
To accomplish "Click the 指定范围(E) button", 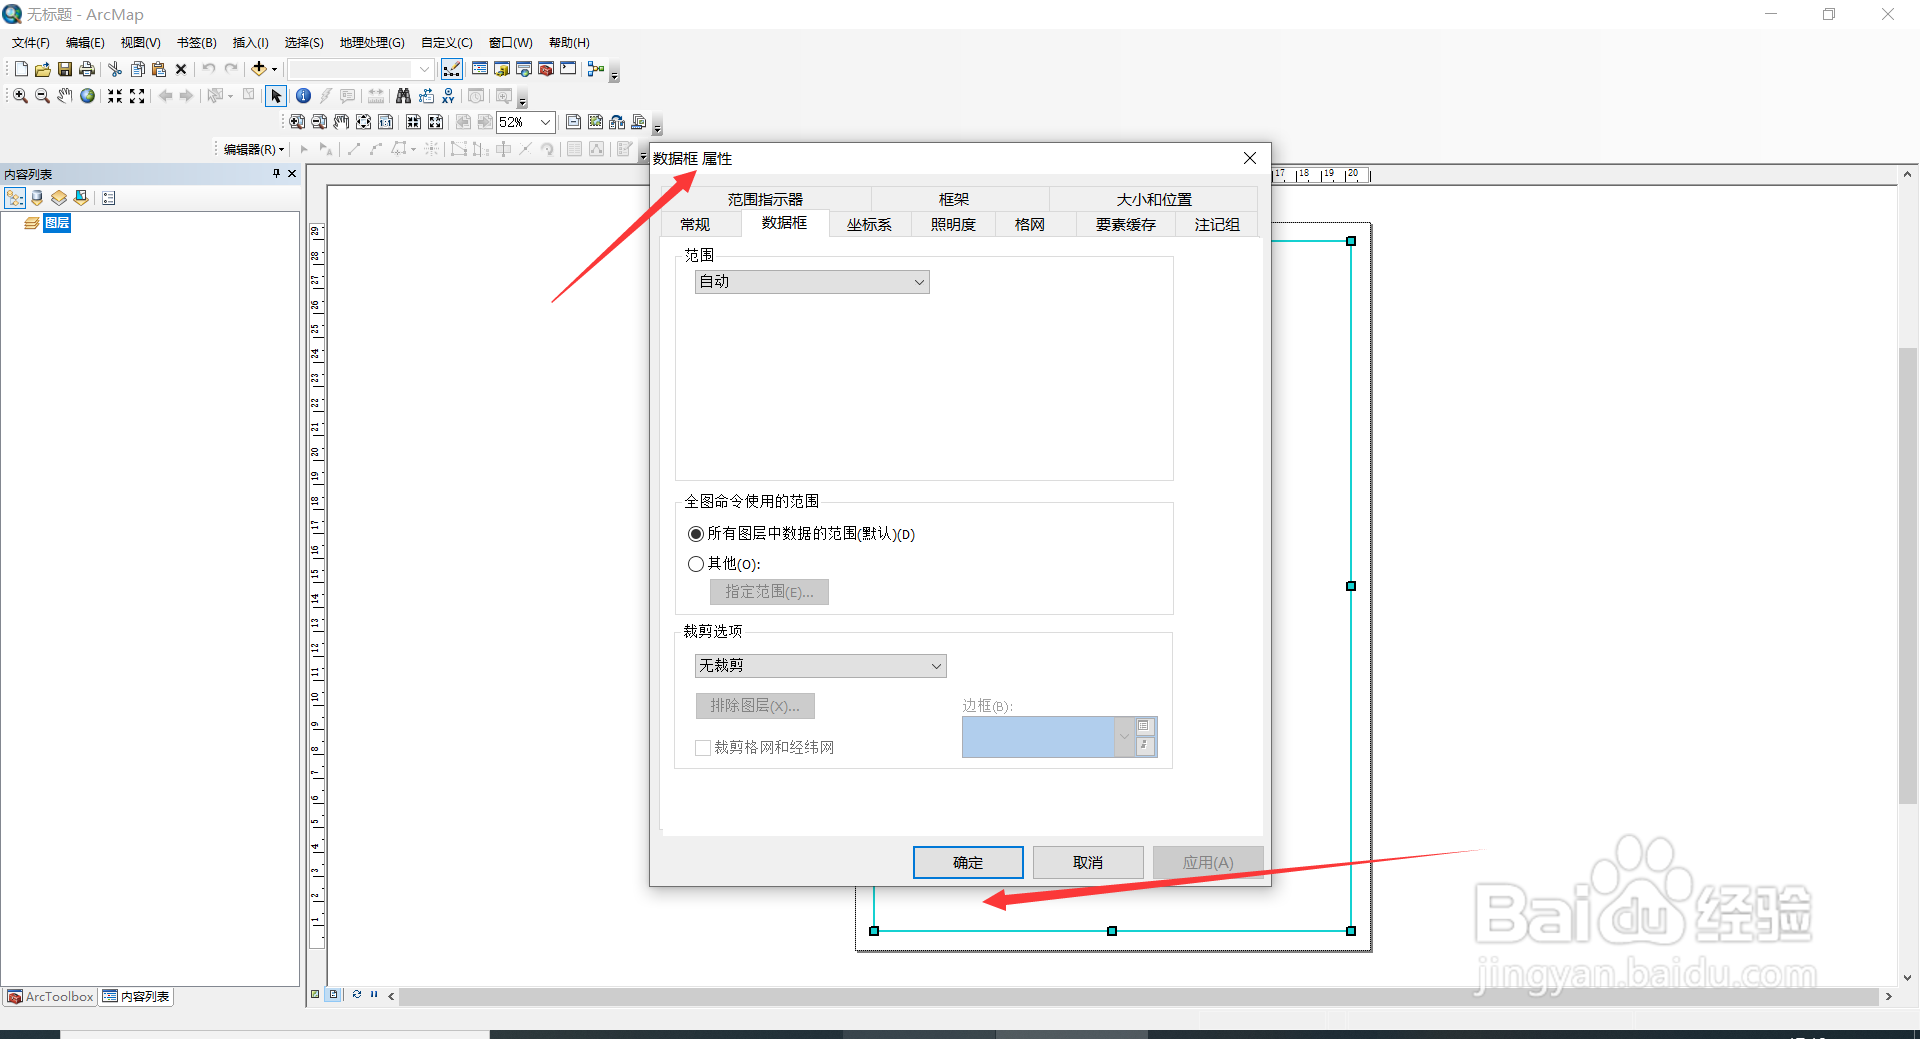I will coord(768,591).
